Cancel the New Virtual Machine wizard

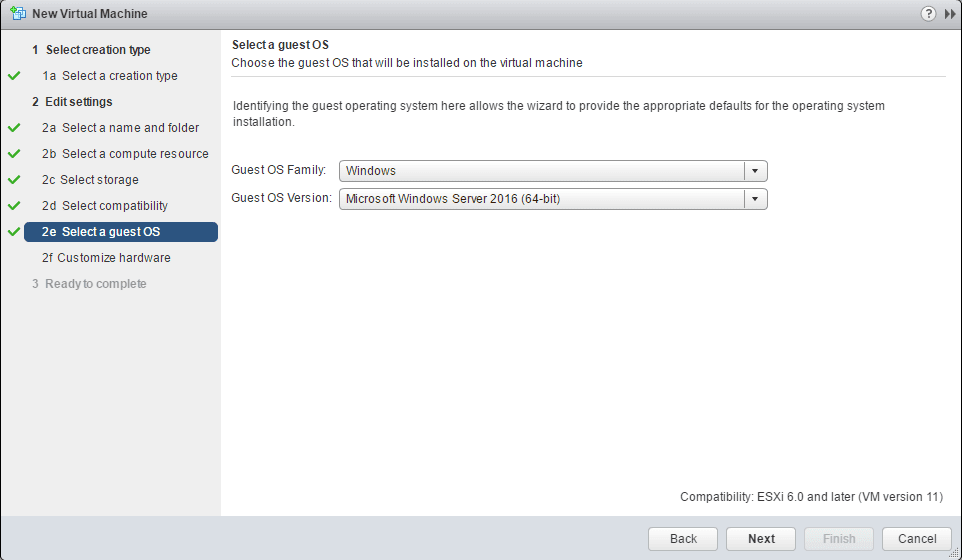coord(917,539)
